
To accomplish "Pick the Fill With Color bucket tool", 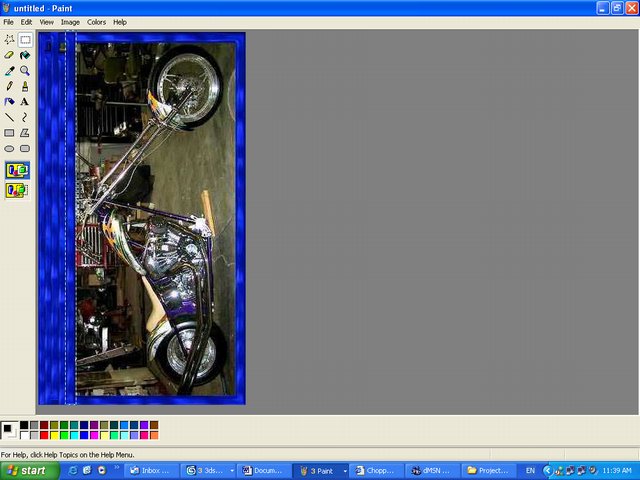I will (25, 56).
